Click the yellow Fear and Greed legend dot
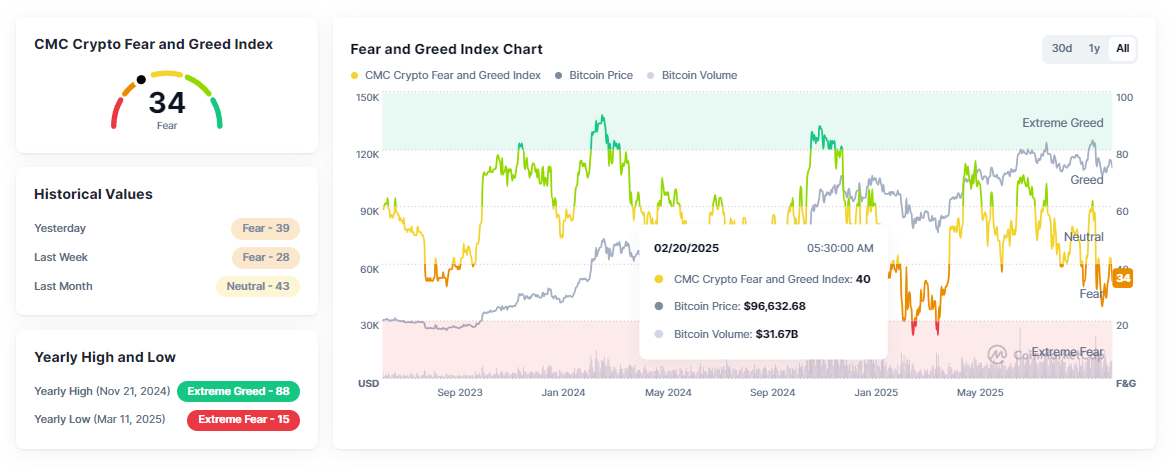 click(x=355, y=76)
